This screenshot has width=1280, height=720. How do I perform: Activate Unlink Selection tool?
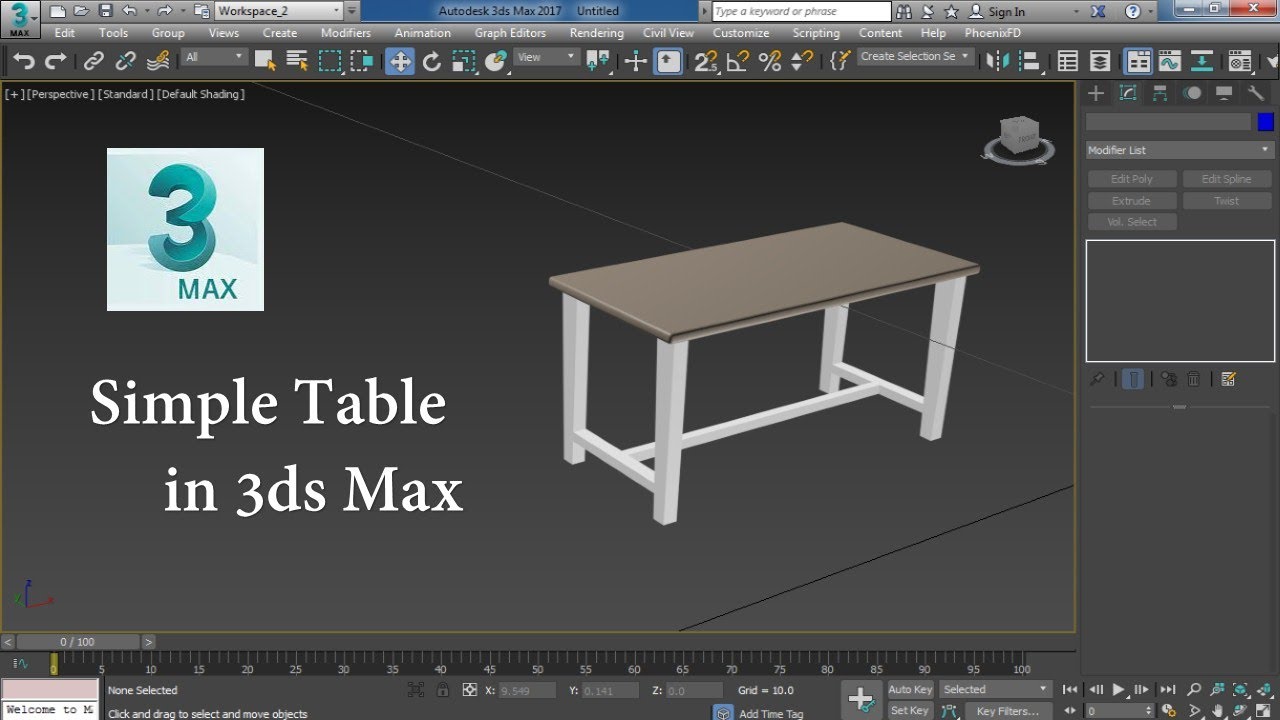tap(126, 61)
